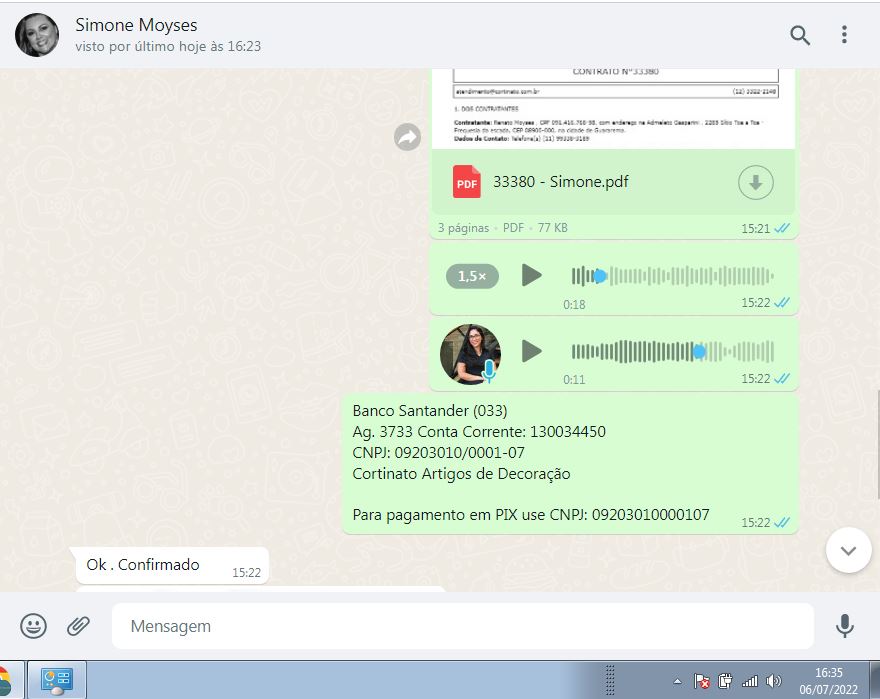The height and width of the screenshot is (699, 880).
Task: Download the 33380 - Simone.pdf file
Action: click(x=755, y=182)
